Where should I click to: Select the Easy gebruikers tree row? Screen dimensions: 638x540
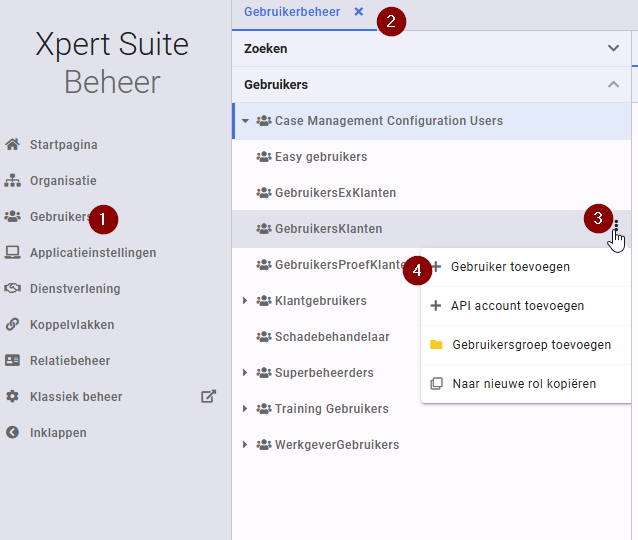(x=431, y=157)
